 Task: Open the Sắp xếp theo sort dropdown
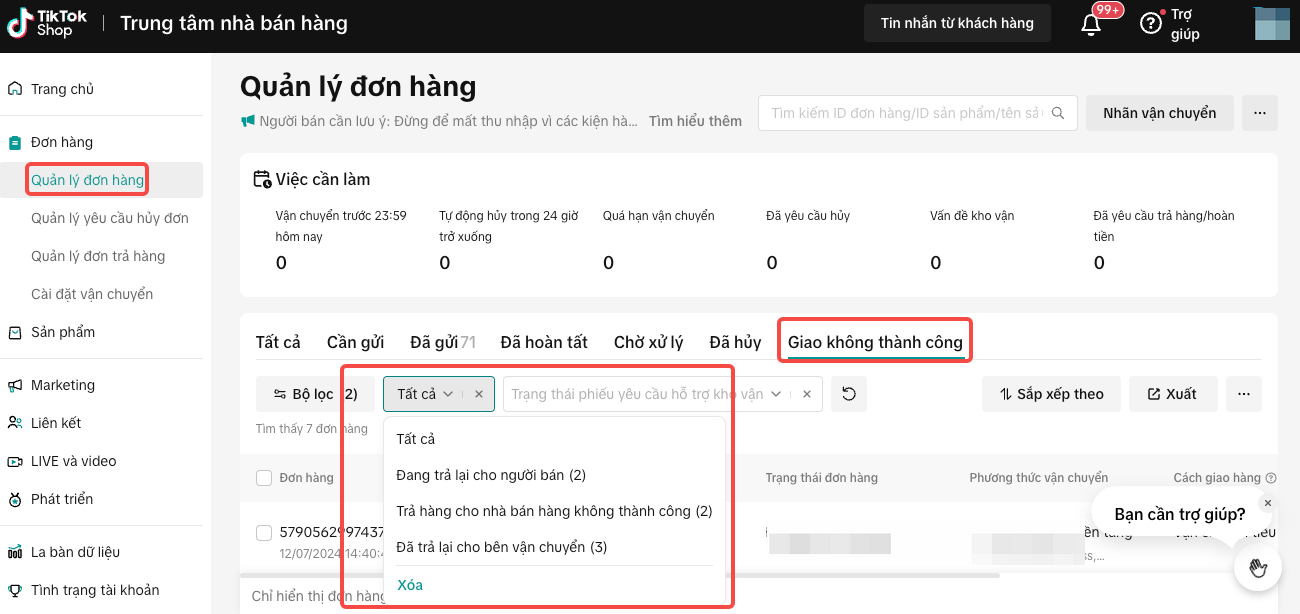(1051, 394)
